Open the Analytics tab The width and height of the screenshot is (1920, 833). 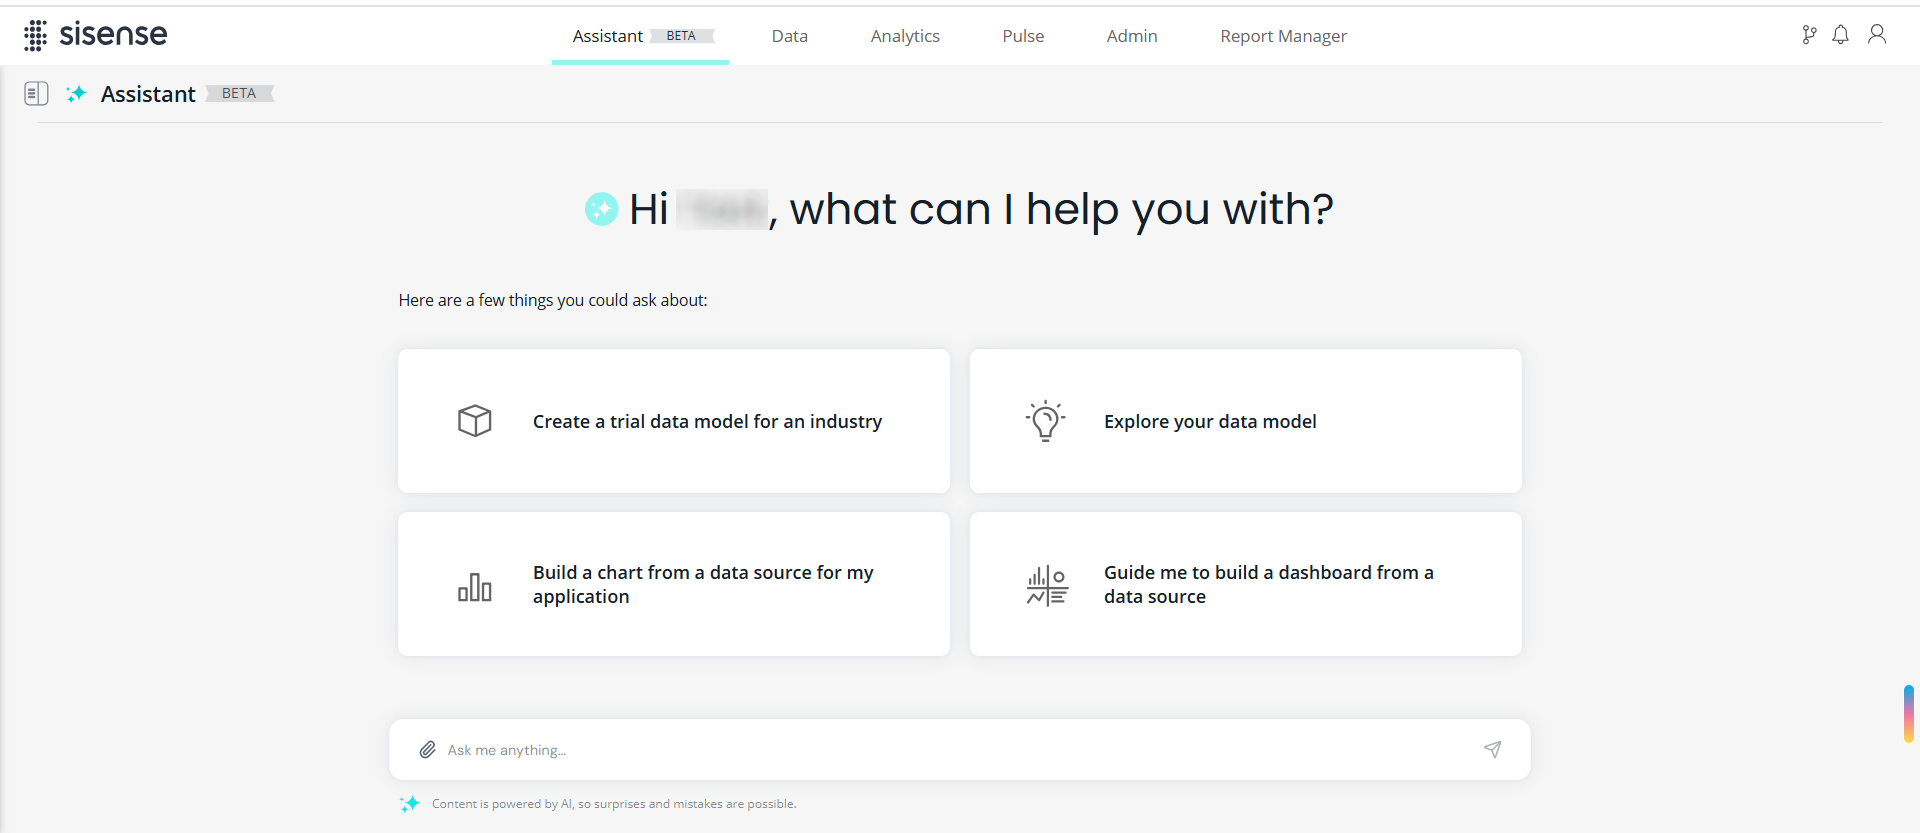[905, 36]
